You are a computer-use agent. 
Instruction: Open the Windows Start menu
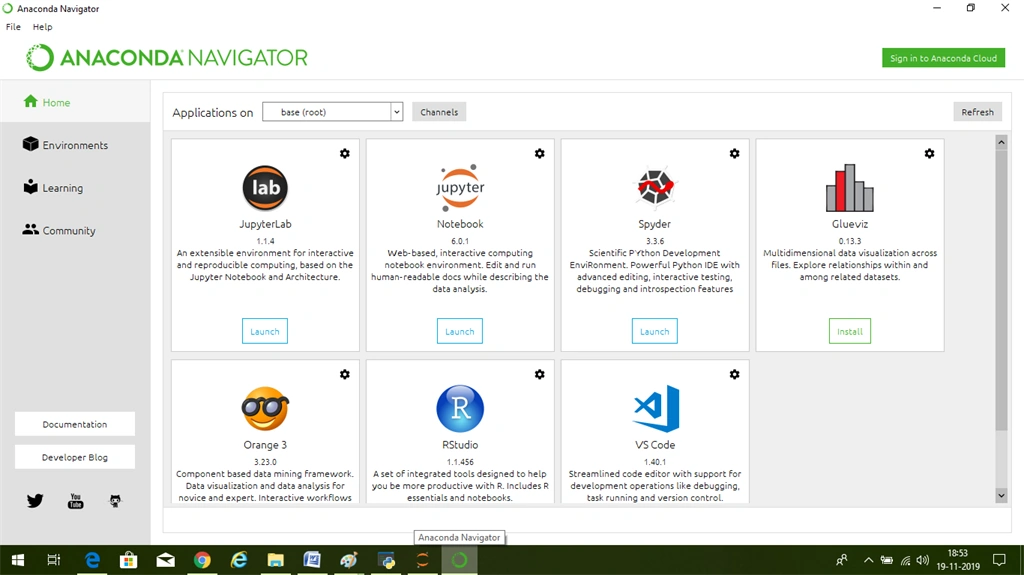18,560
